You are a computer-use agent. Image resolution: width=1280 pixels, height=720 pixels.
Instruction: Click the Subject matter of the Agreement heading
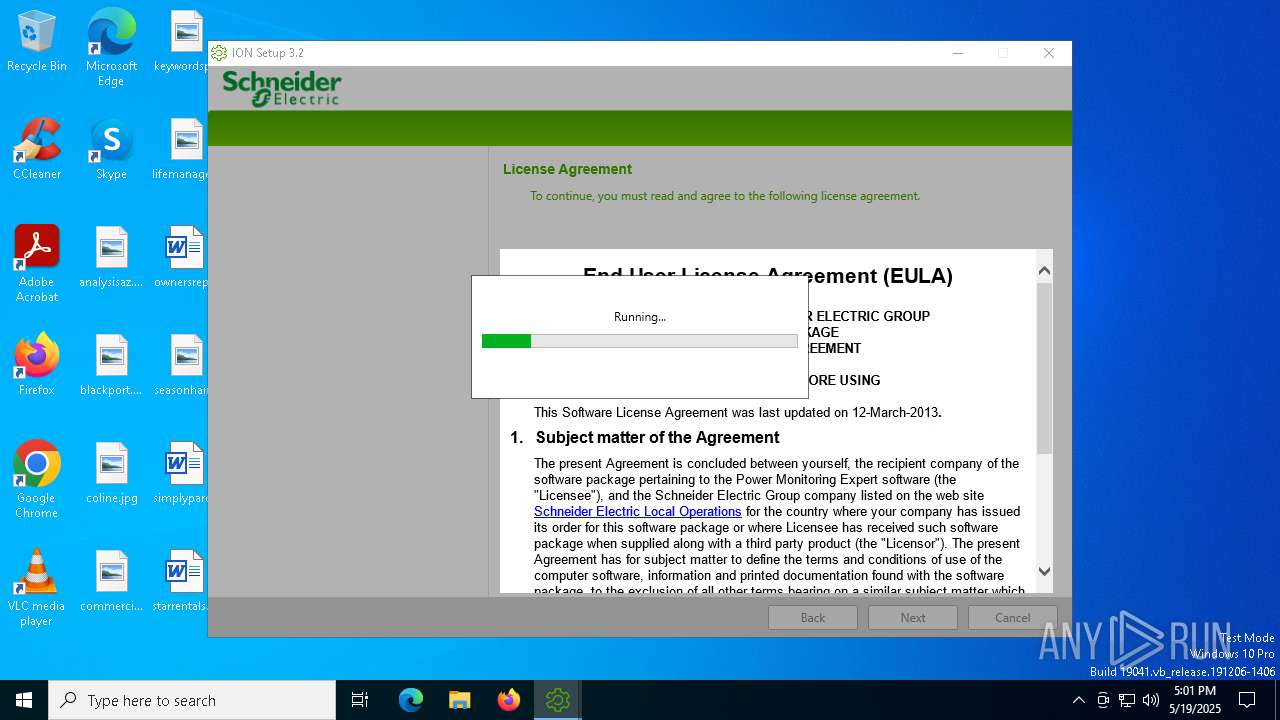click(x=657, y=437)
